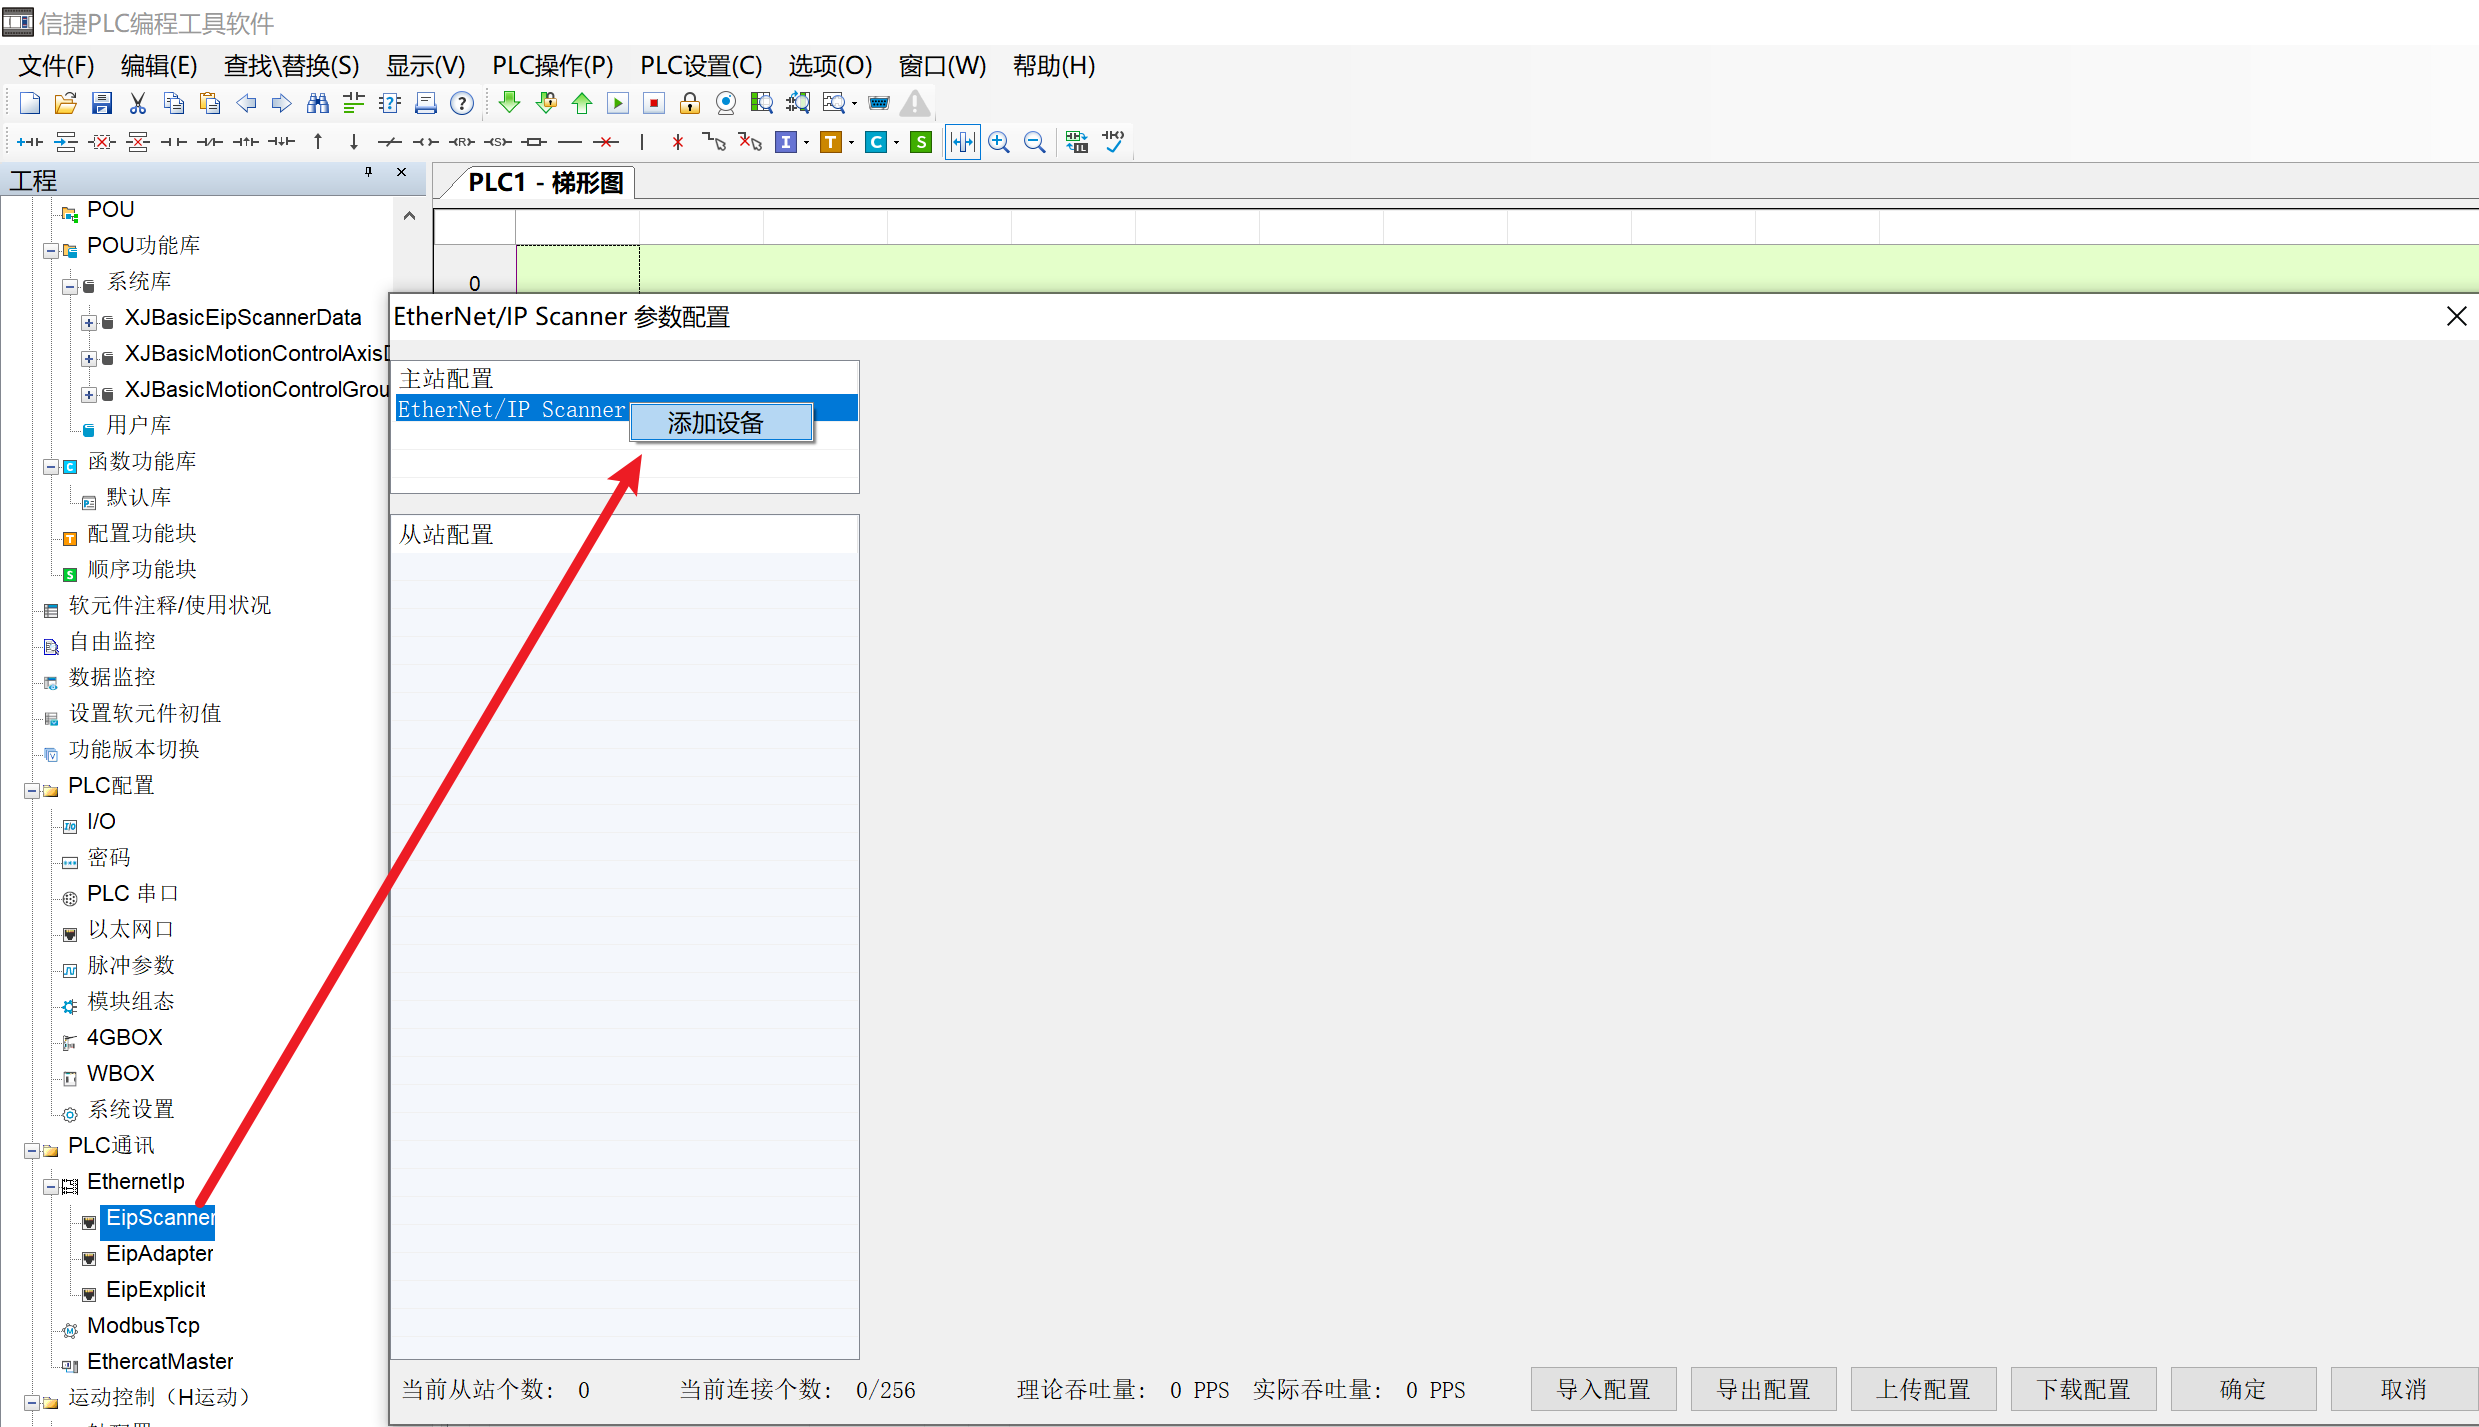Select ModbusTcp in the project tree

(x=143, y=1326)
